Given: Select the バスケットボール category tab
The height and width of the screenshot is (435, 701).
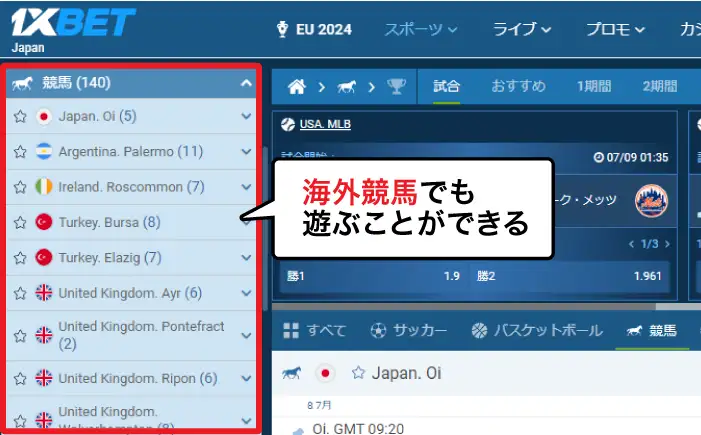Looking at the screenshot, I should pyautogui.click(x=536, y=331).
